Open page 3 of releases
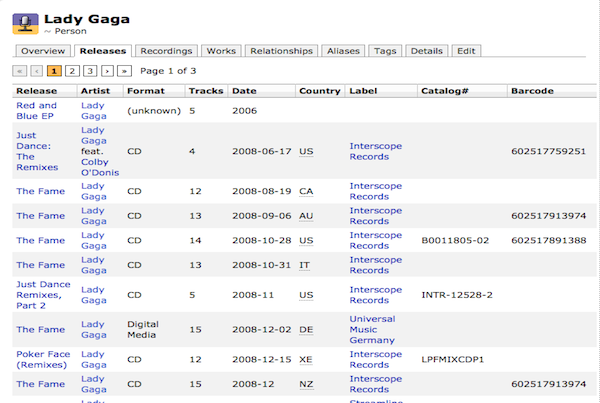 click(x=90, y=71)
